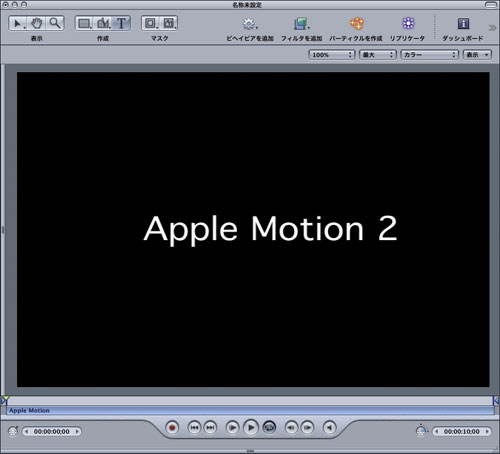The height and width of the screenshot is (454, 500).
Task: Toggle audio mute speaker button
Action: pyautogui.click(x=329, y=428)
